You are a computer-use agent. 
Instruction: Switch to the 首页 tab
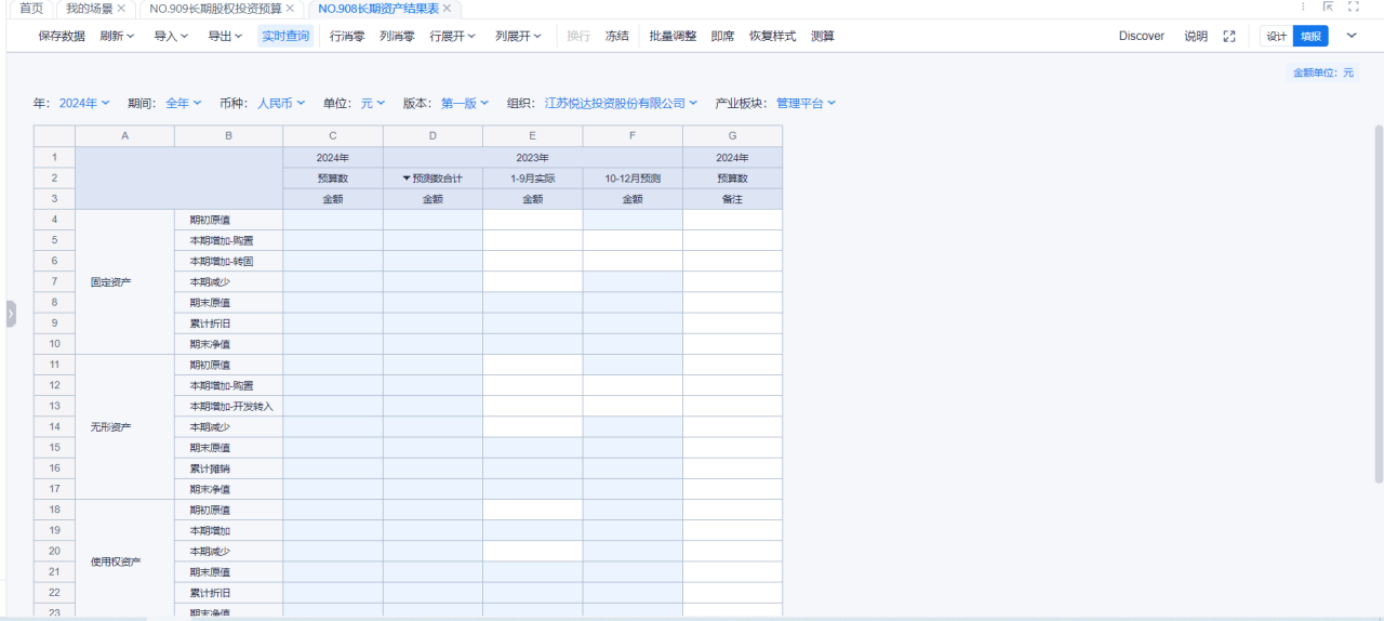click(x=31, y=8)
